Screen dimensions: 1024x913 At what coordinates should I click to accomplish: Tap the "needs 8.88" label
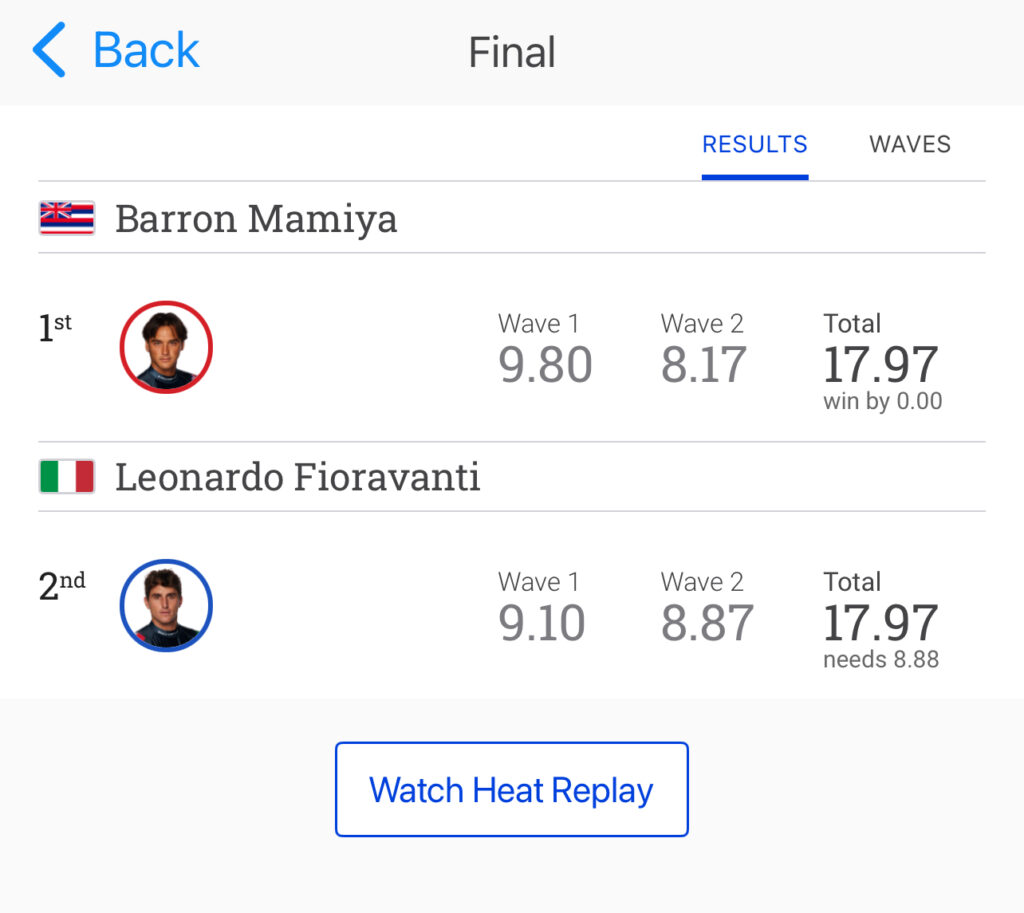[881, 660]
